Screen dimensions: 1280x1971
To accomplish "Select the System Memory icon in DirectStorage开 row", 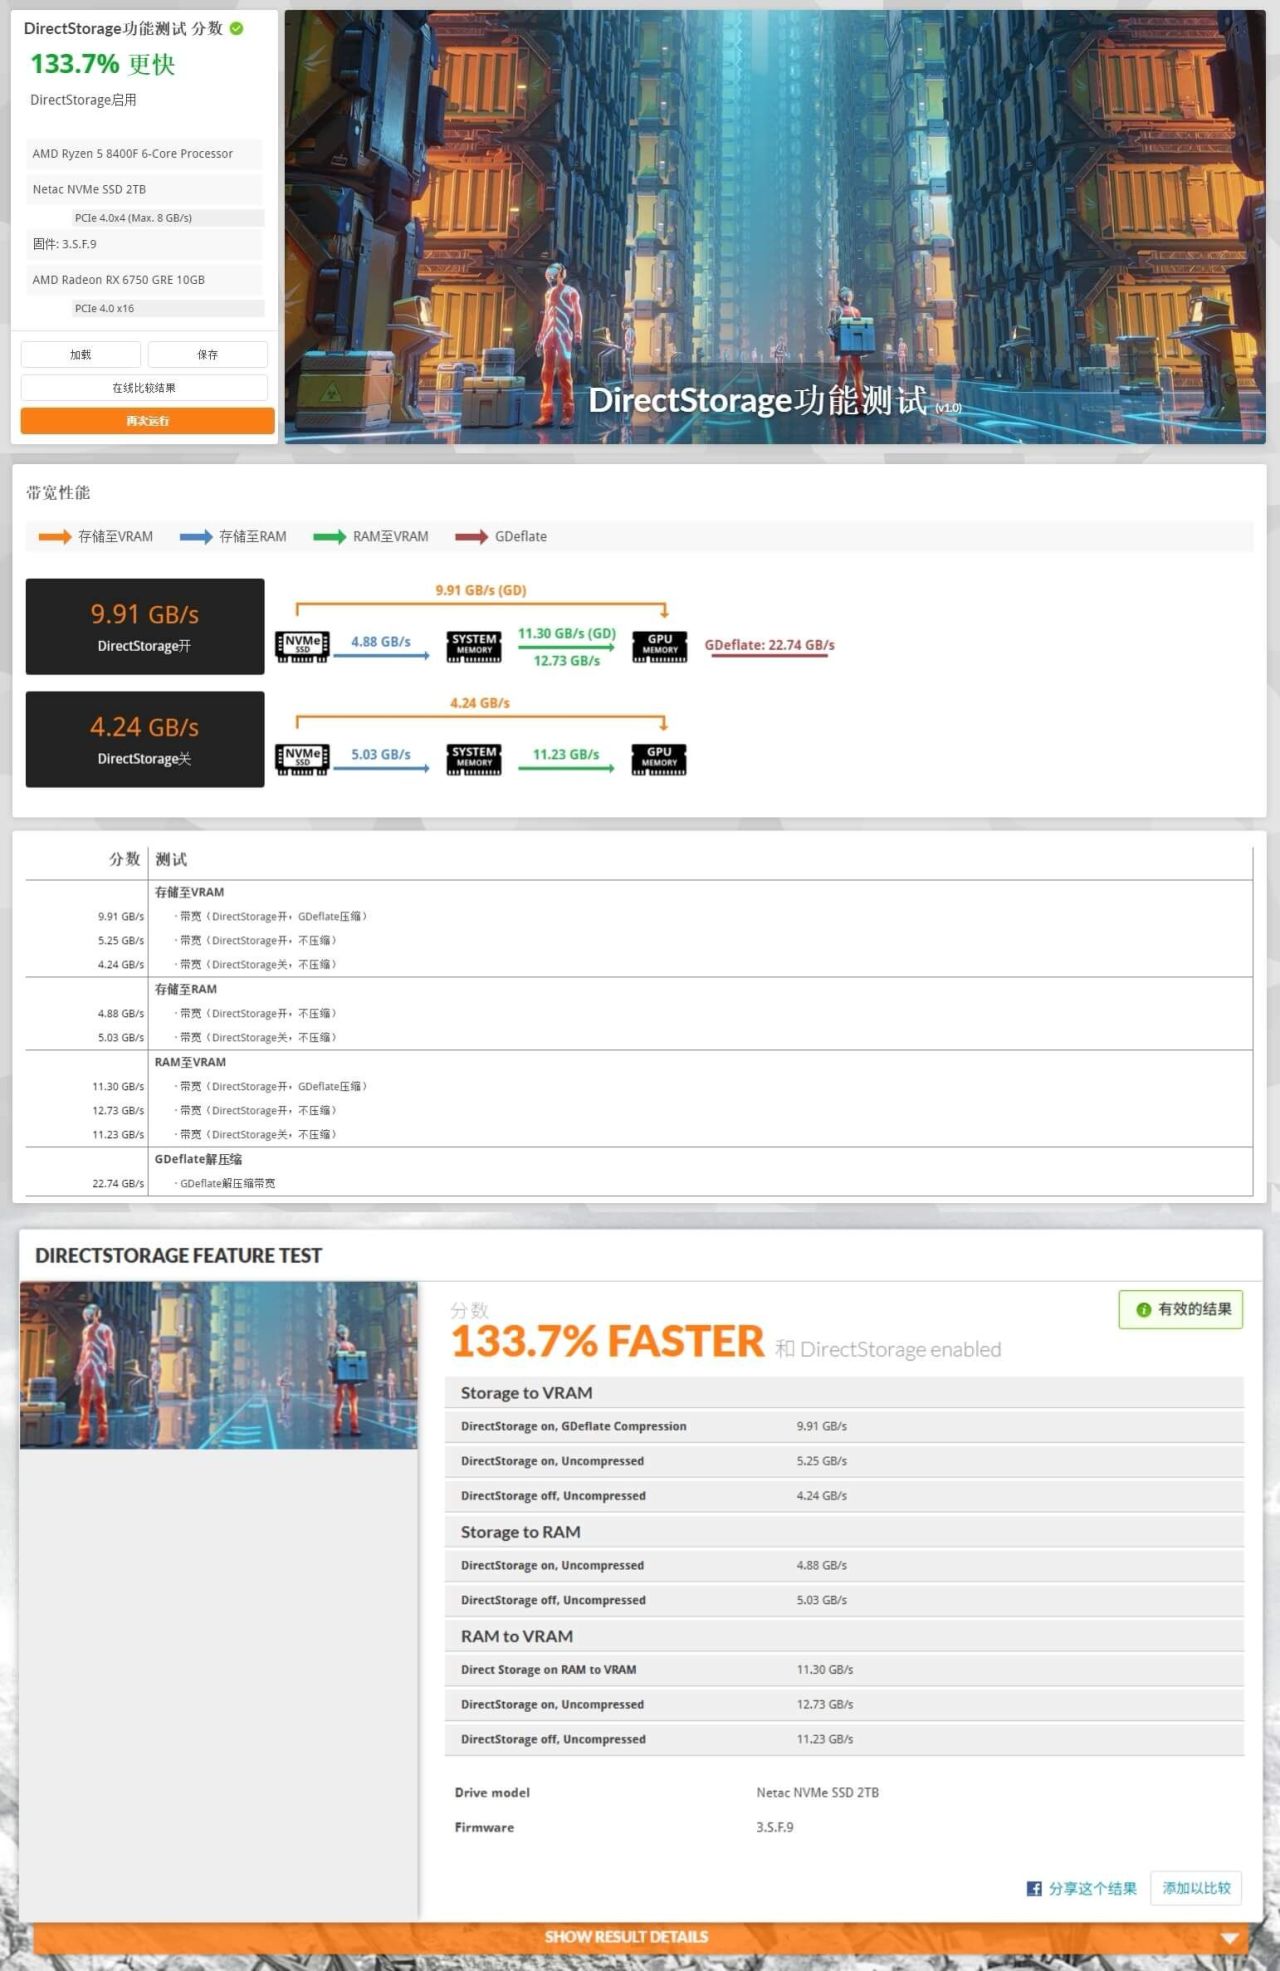I will point(474,646).
